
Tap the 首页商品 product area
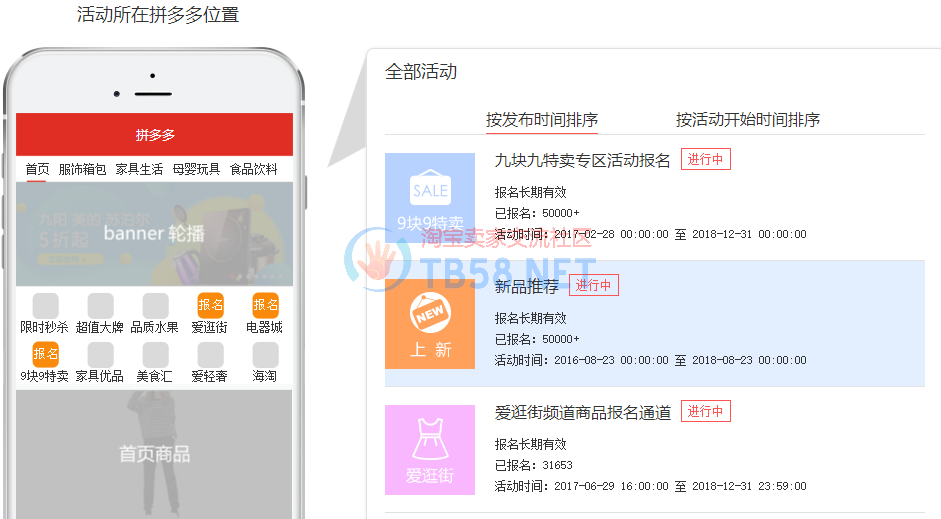click(x=154, y=454)
